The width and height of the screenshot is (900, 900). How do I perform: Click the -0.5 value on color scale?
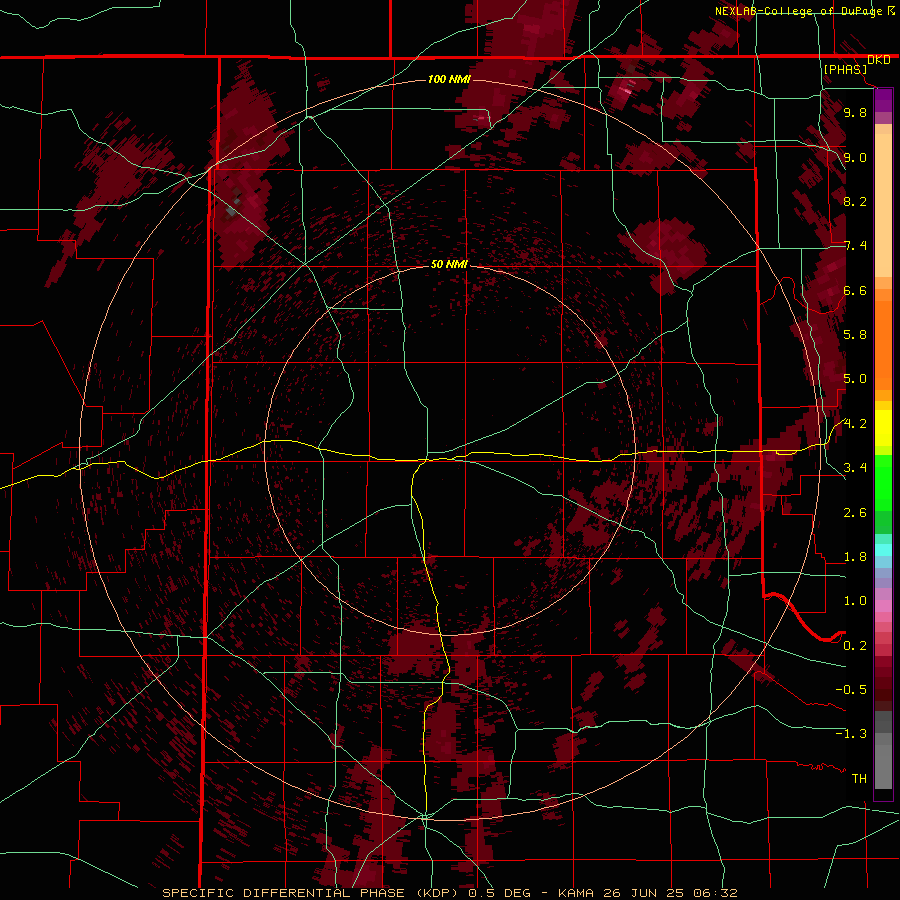click(851, 690)
